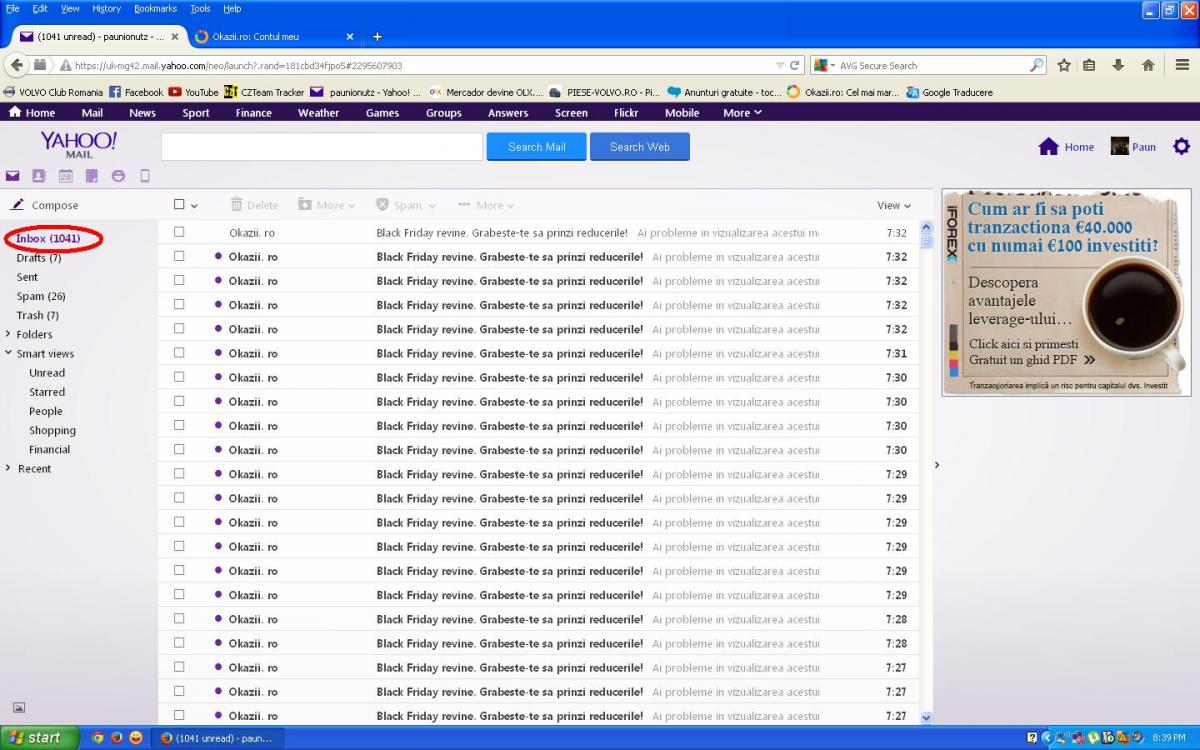Screen dimensions: 1200x750
Task: Go to Finance in Yahoo navigation bar
Action: (x=253, y=113)
